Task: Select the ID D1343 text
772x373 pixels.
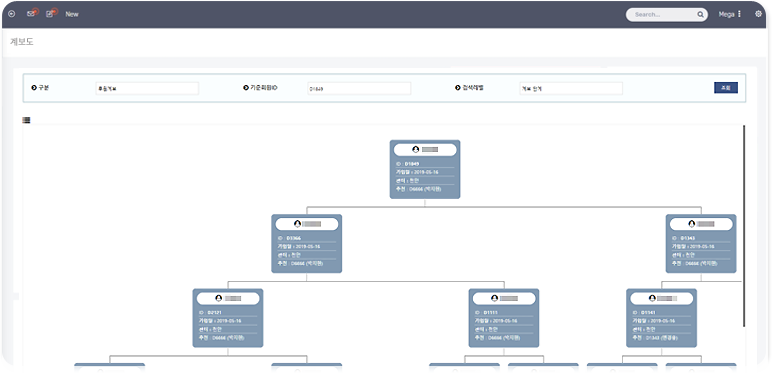Action: pyautogui.click(x=684, y=238)
